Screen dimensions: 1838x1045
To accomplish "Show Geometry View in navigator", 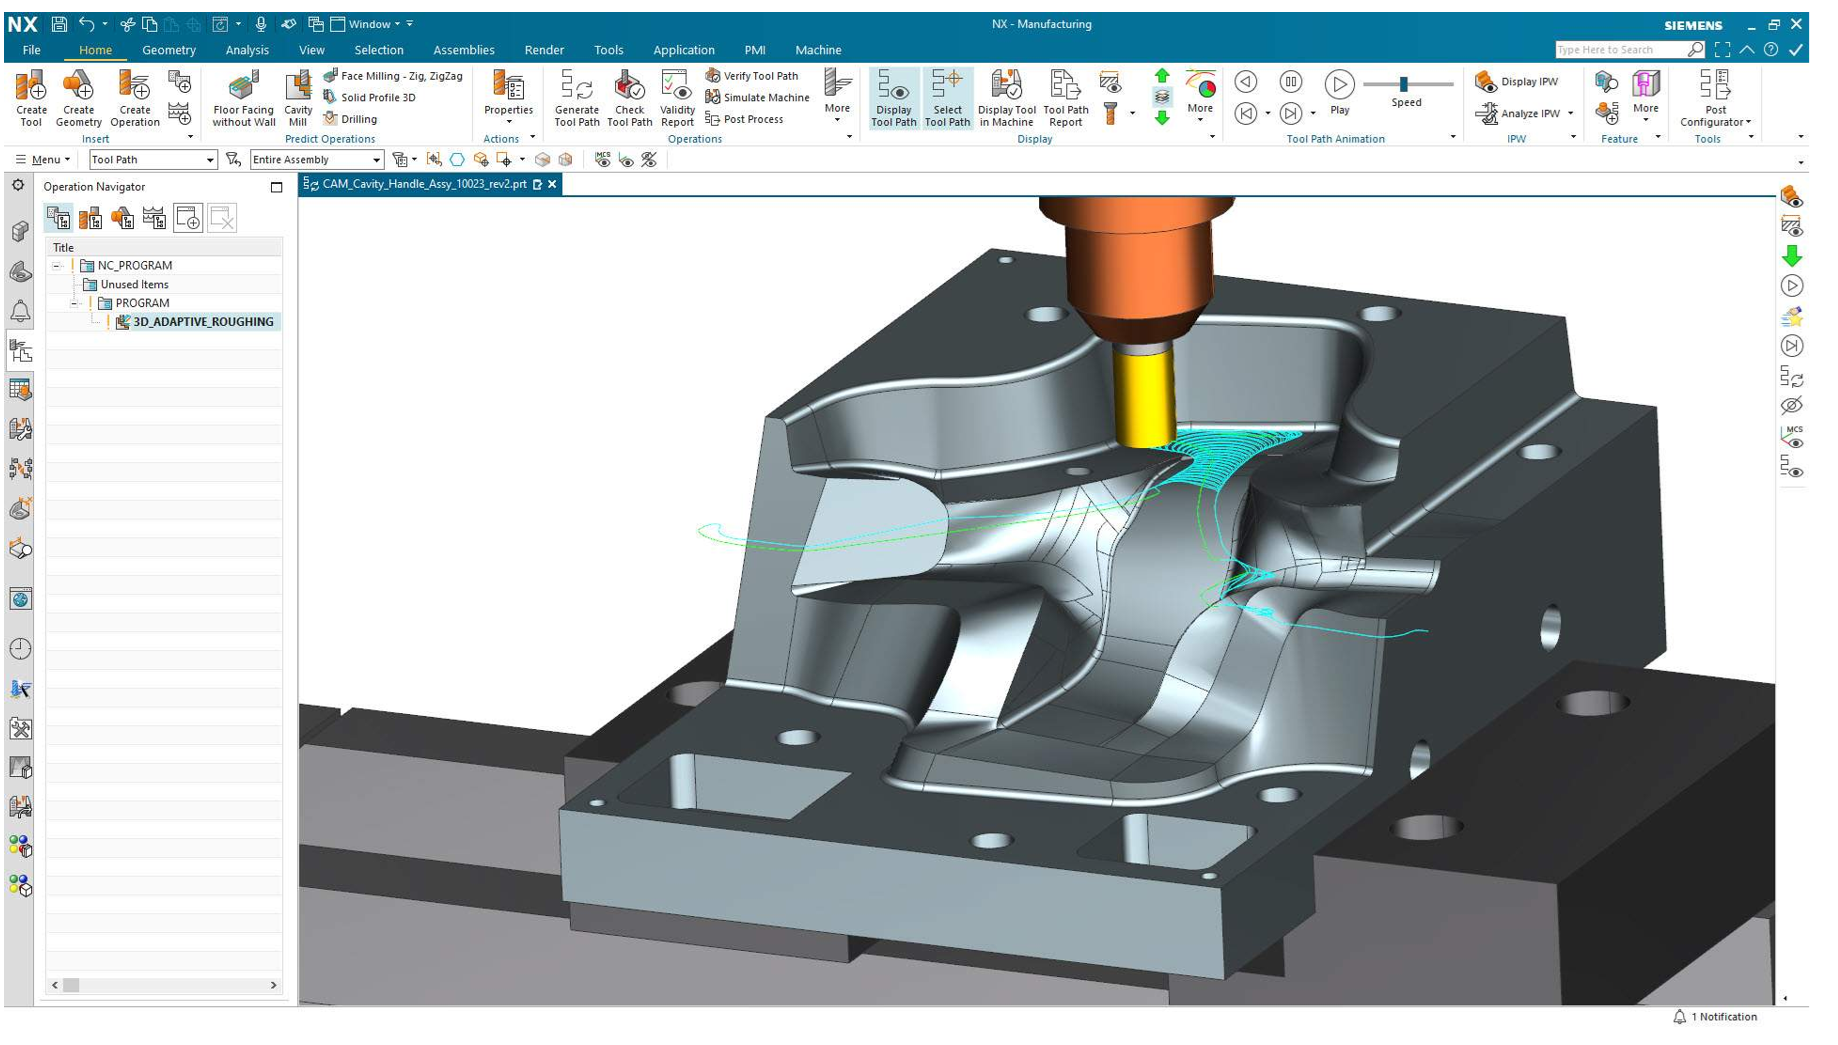I will (x=122, y=218).
